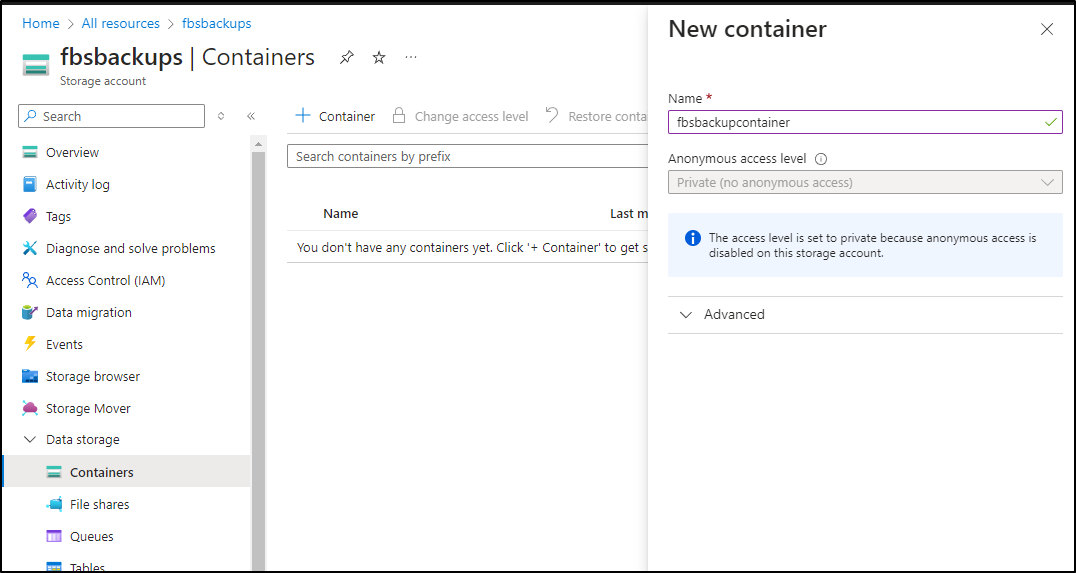Screen dimensions: 1076x573
Task: Open Storage browser from sidebar
Action: (93, 376)
